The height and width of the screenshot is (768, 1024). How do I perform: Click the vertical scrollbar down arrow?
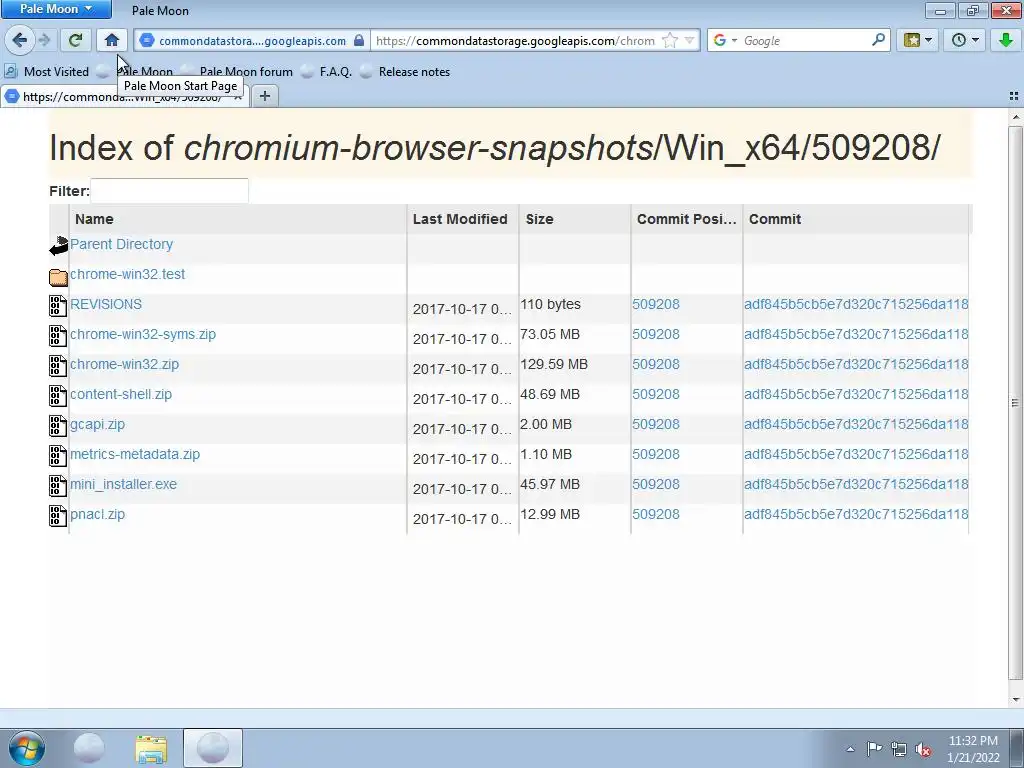[1016, 700]
